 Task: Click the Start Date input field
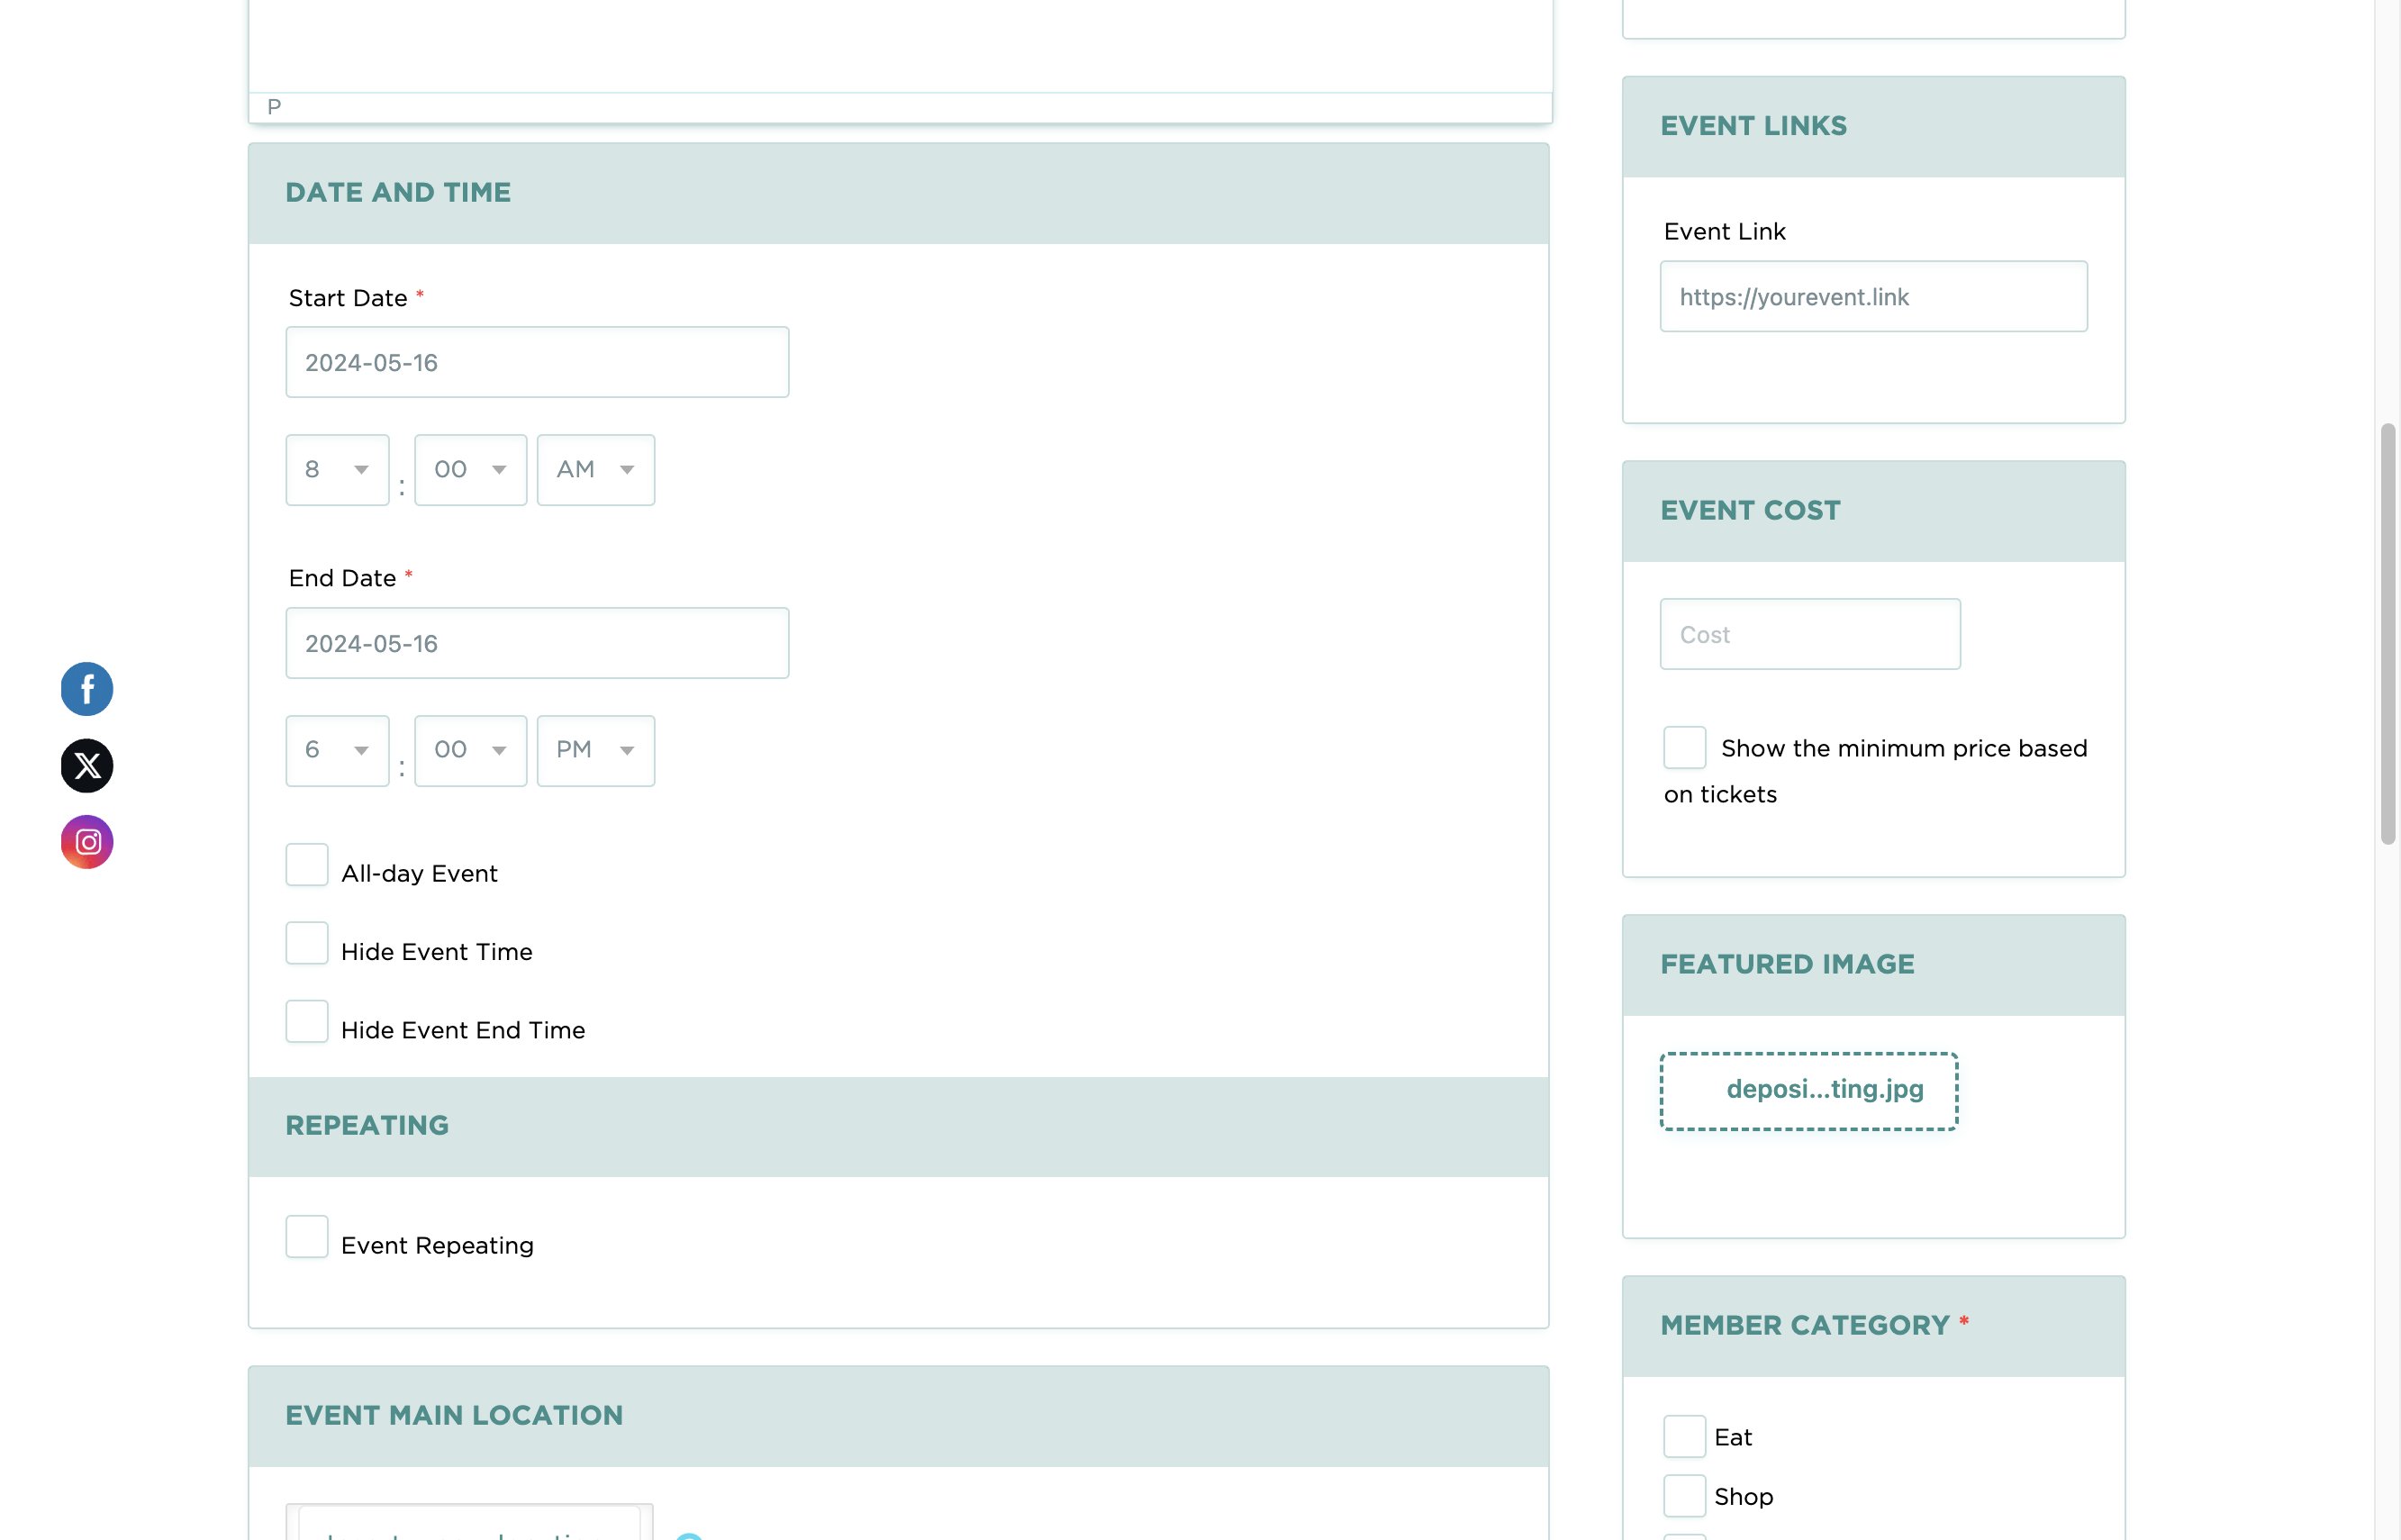[x=538, y=362]
